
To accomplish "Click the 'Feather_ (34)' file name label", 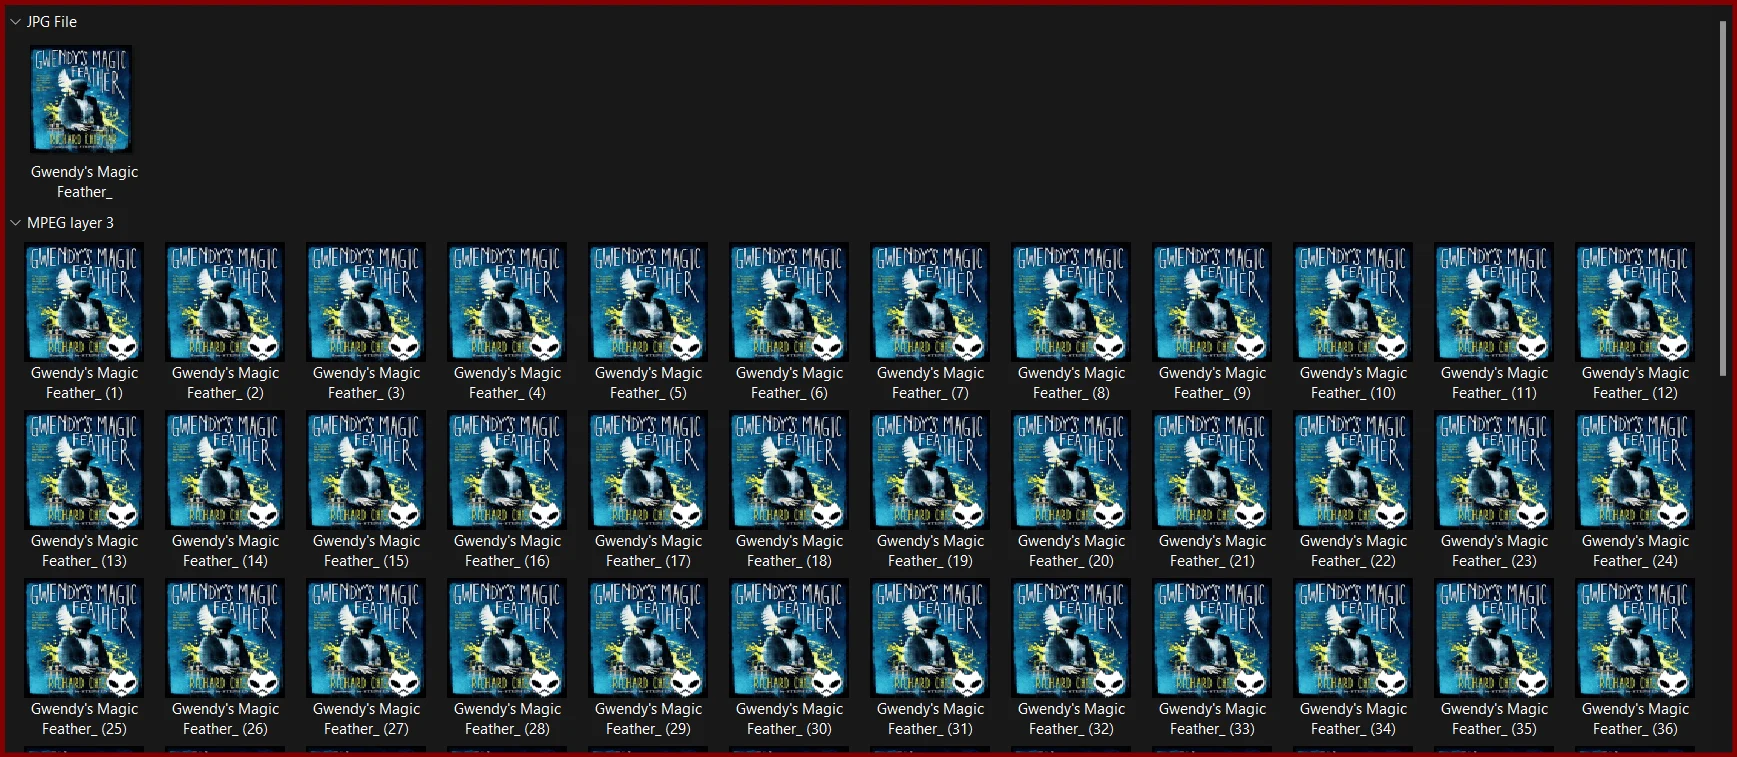I will tap(1353, 729).
